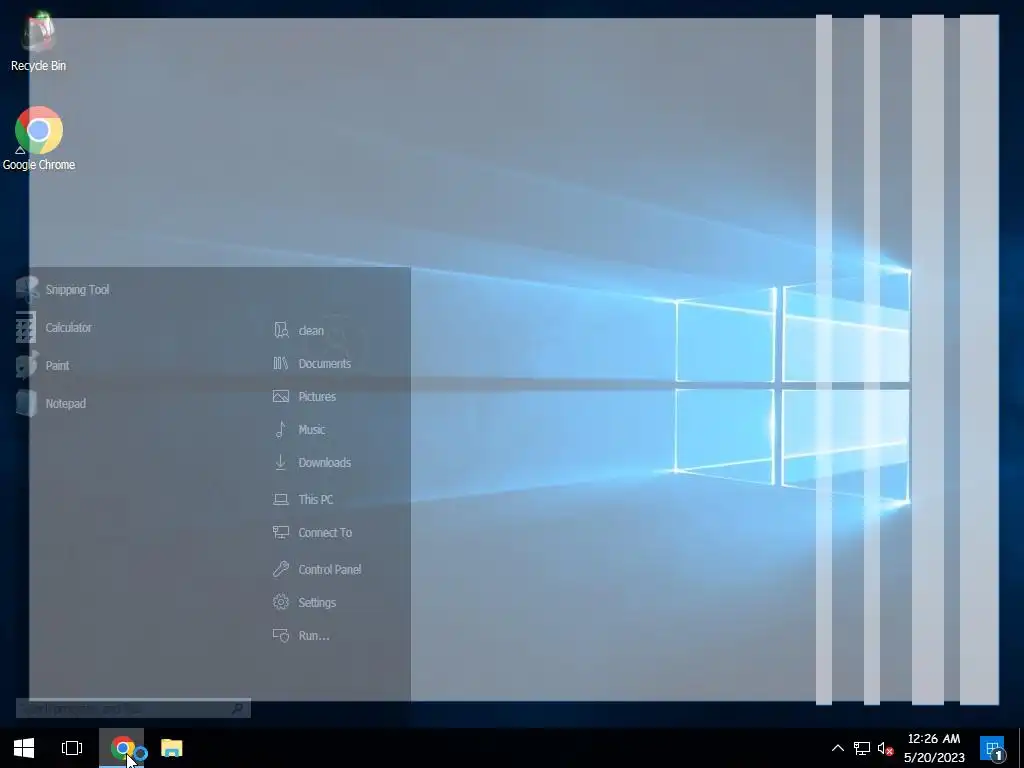Viewport: 1024px width, 768px height.
Task: Click the Windows Start button
Action: pyautogui.click(x=24, y=748)
